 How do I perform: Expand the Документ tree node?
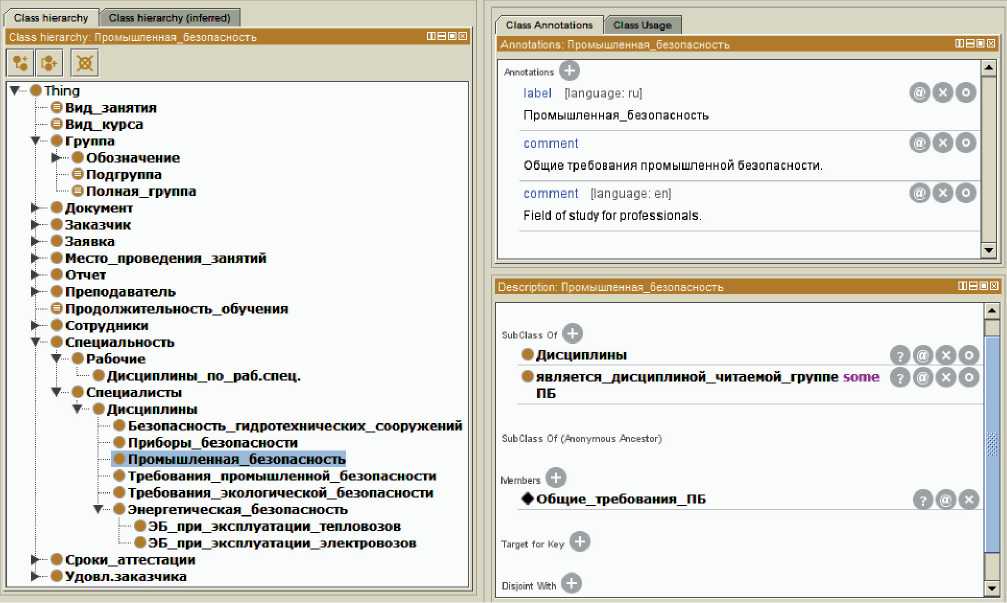pyautogui.click(x=37, y=208)
